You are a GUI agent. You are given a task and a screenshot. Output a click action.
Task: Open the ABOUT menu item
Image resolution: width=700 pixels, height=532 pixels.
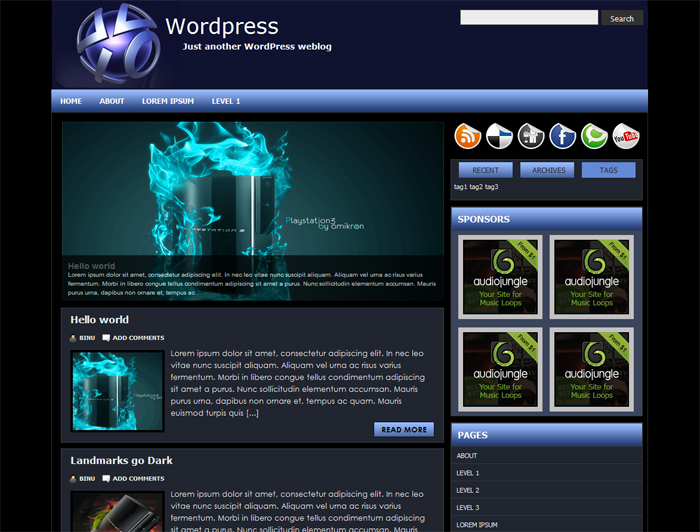point(112,101)
